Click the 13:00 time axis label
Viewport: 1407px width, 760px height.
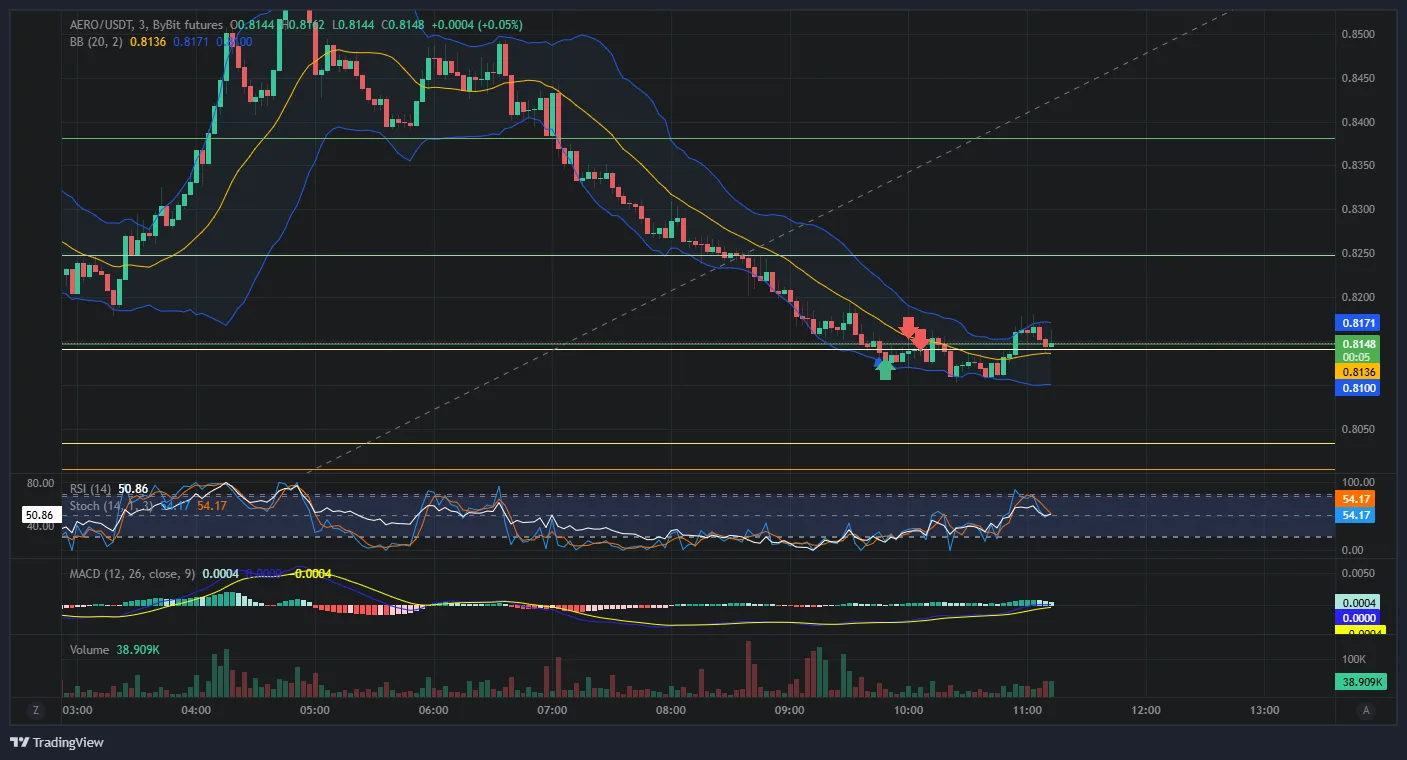click(x=1264, y=711)
